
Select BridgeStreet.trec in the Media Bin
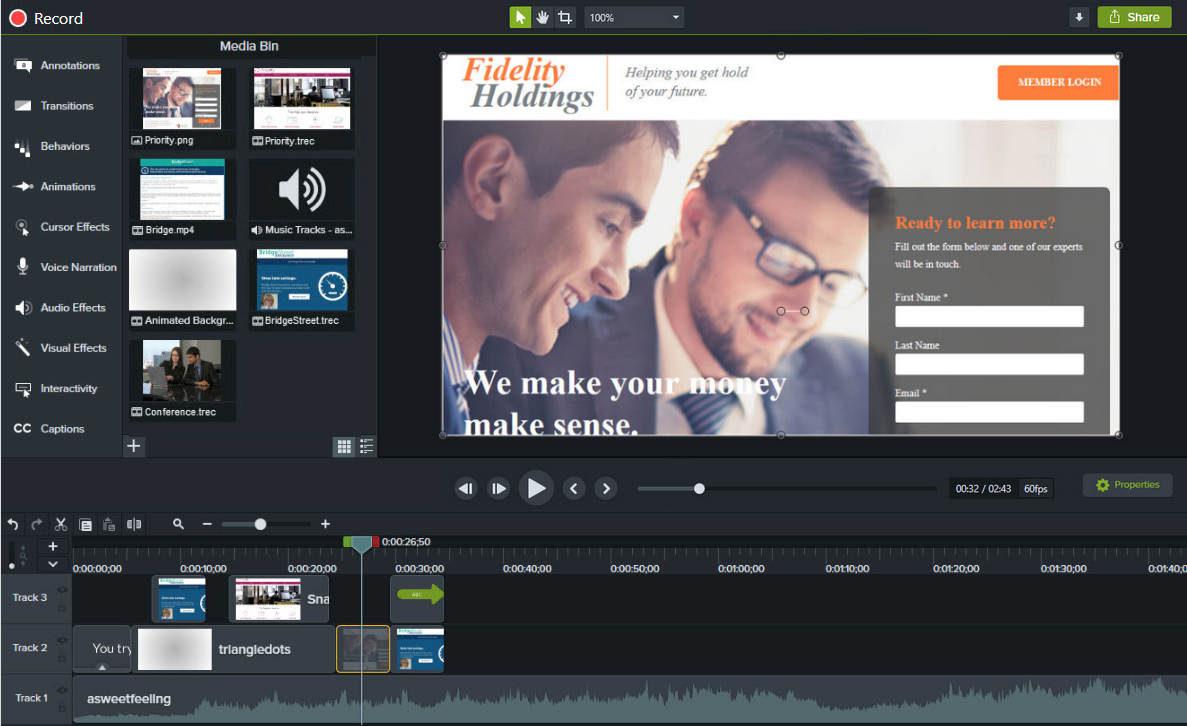tap(302, 289)
